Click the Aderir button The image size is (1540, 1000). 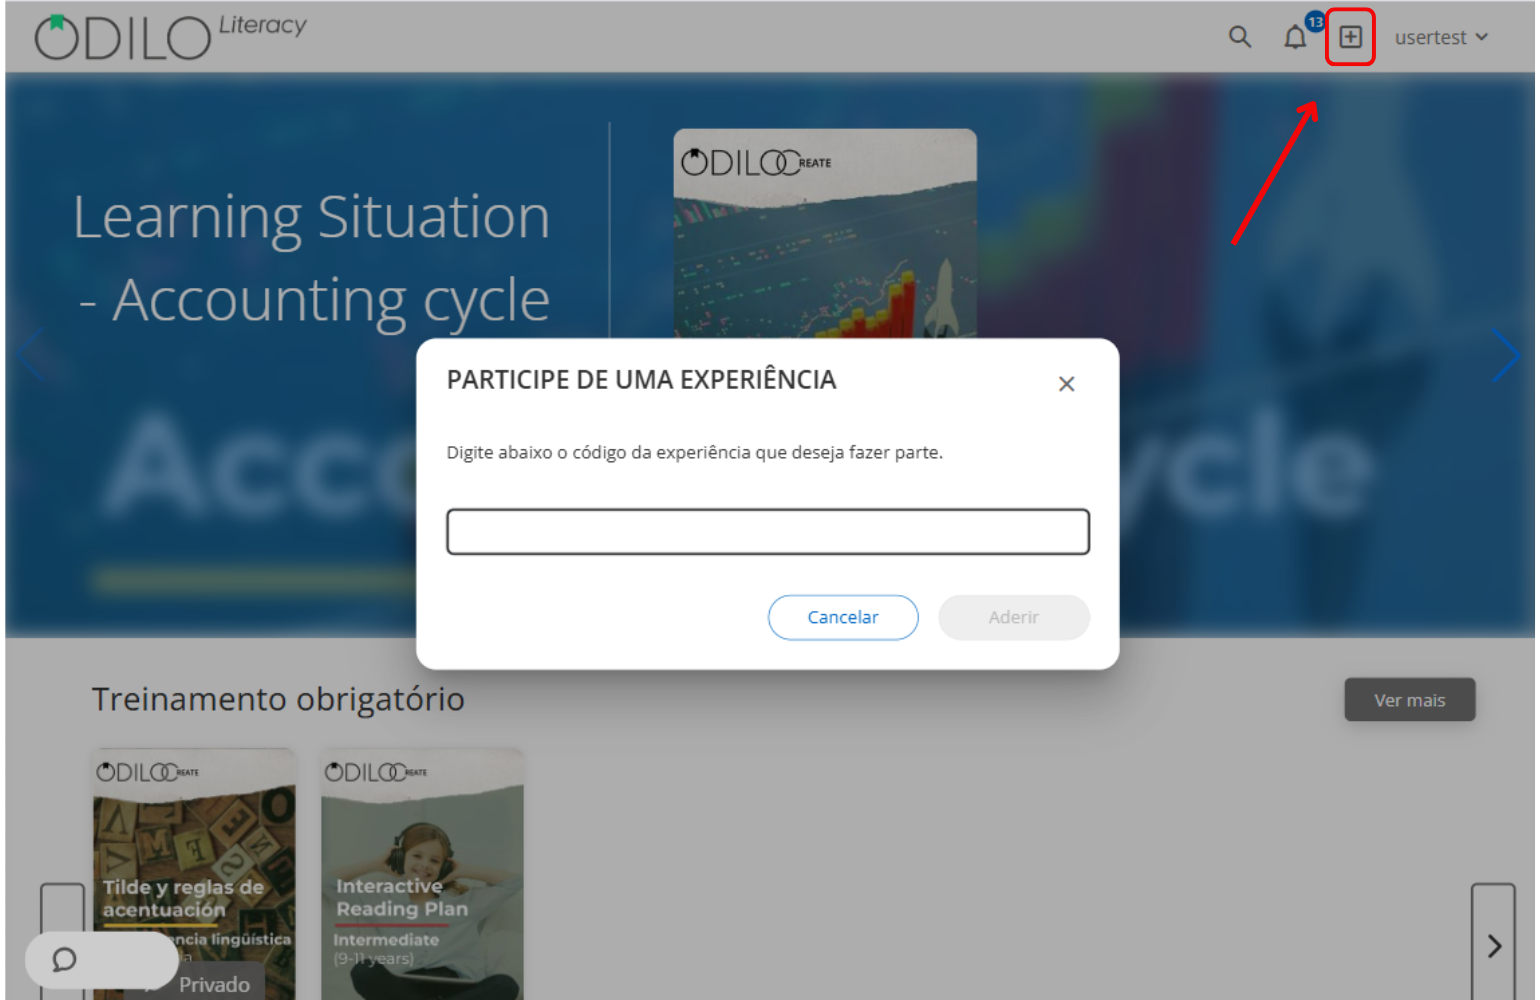1014,617
